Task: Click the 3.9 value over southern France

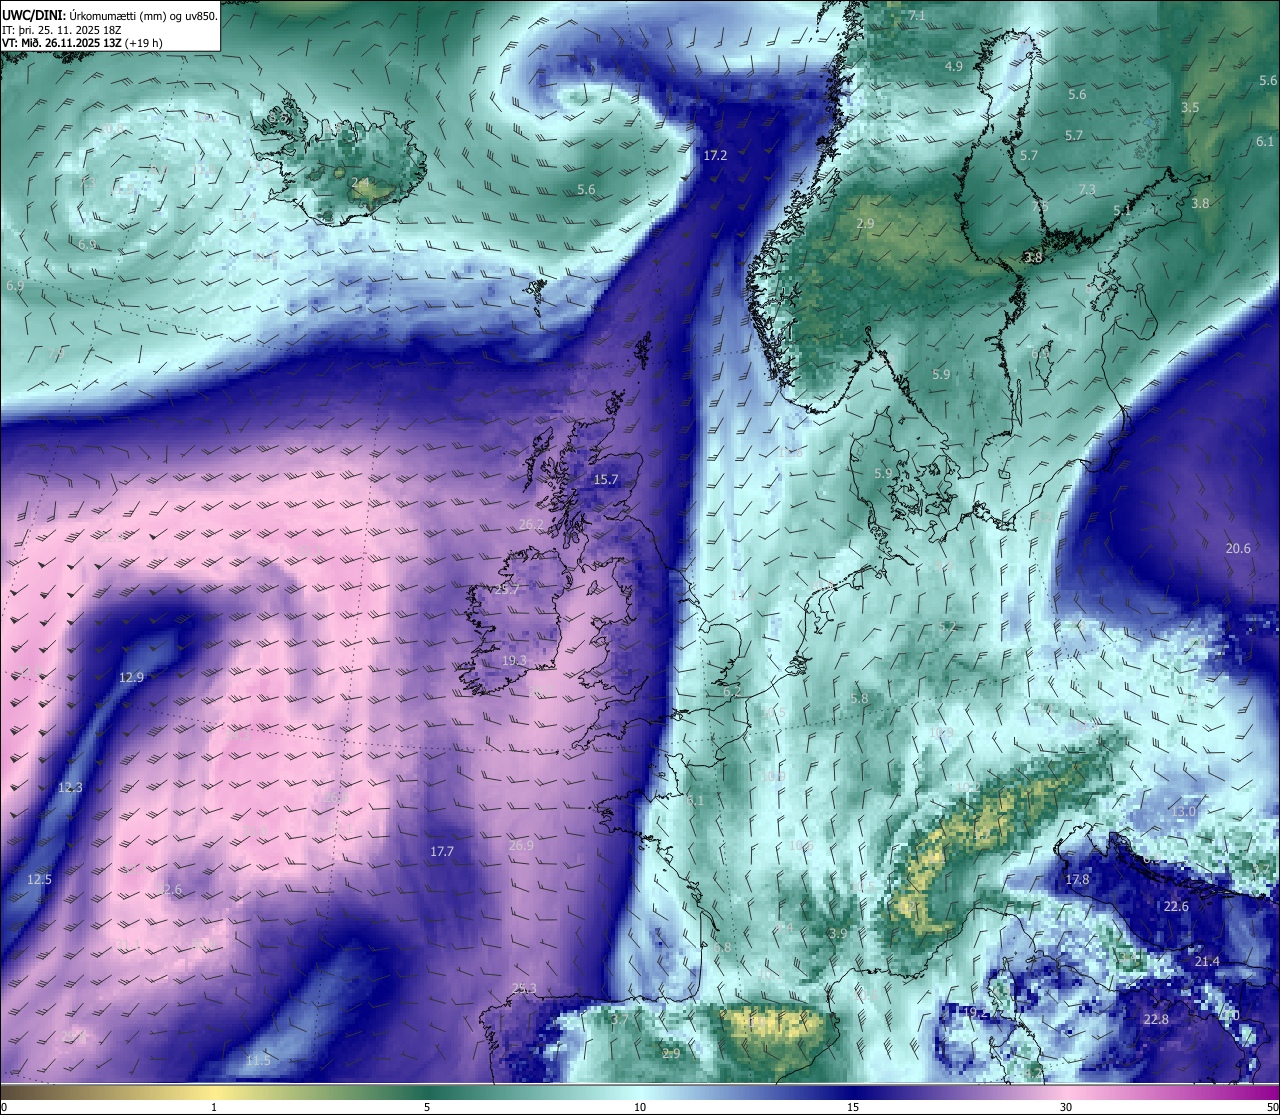Action: (838, 933)
